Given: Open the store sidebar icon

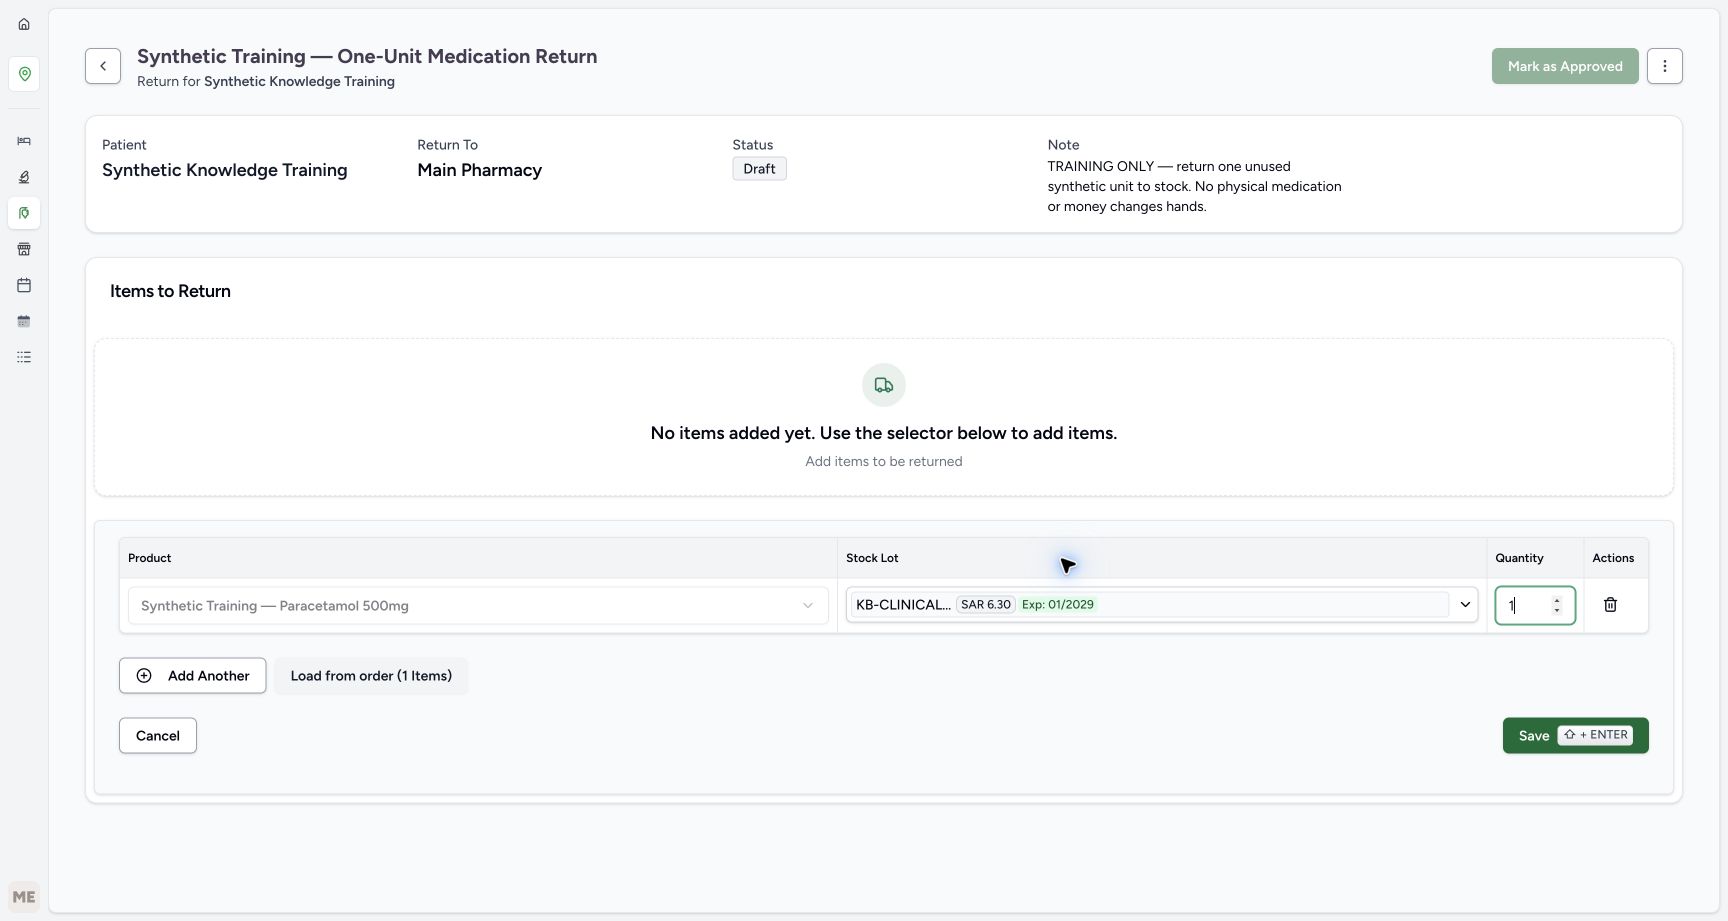Looking at the screenshot, I should pos(24,249).
